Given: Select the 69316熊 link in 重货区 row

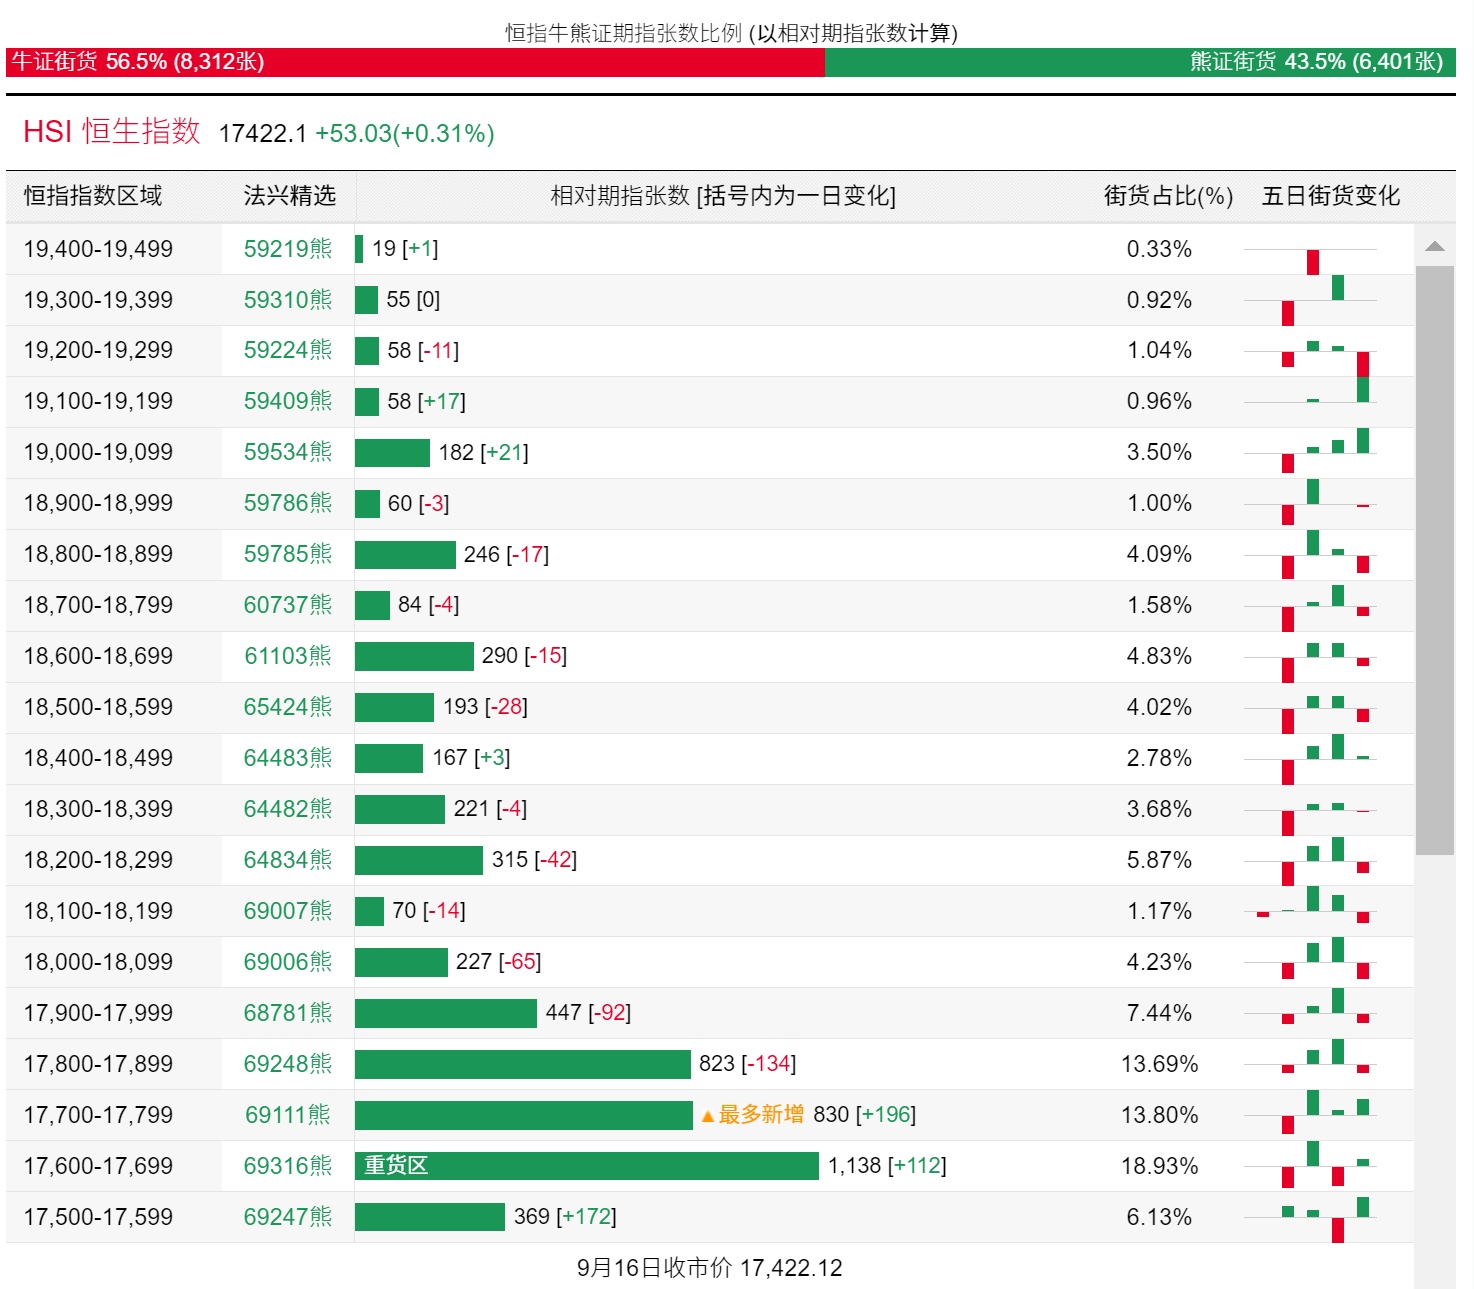Looking at the screenshot, I should pos(287,1166).
